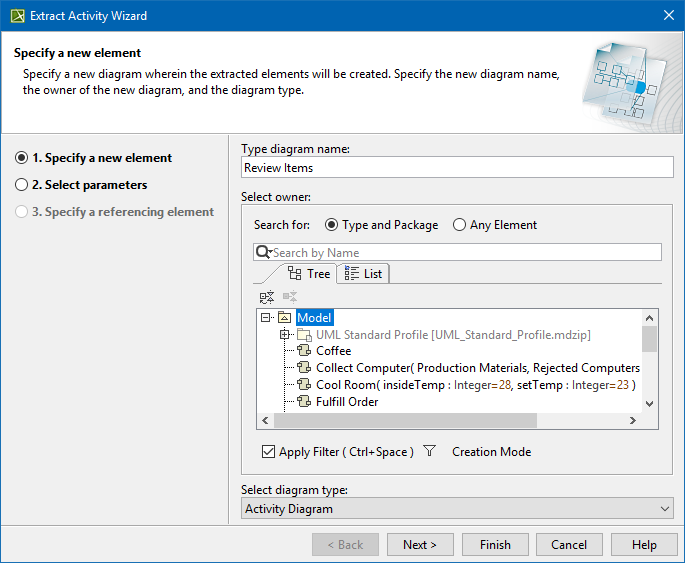The image size is (685, 563).
Task: Choose Type and Package search option
Action: click(x=332, y=225)
